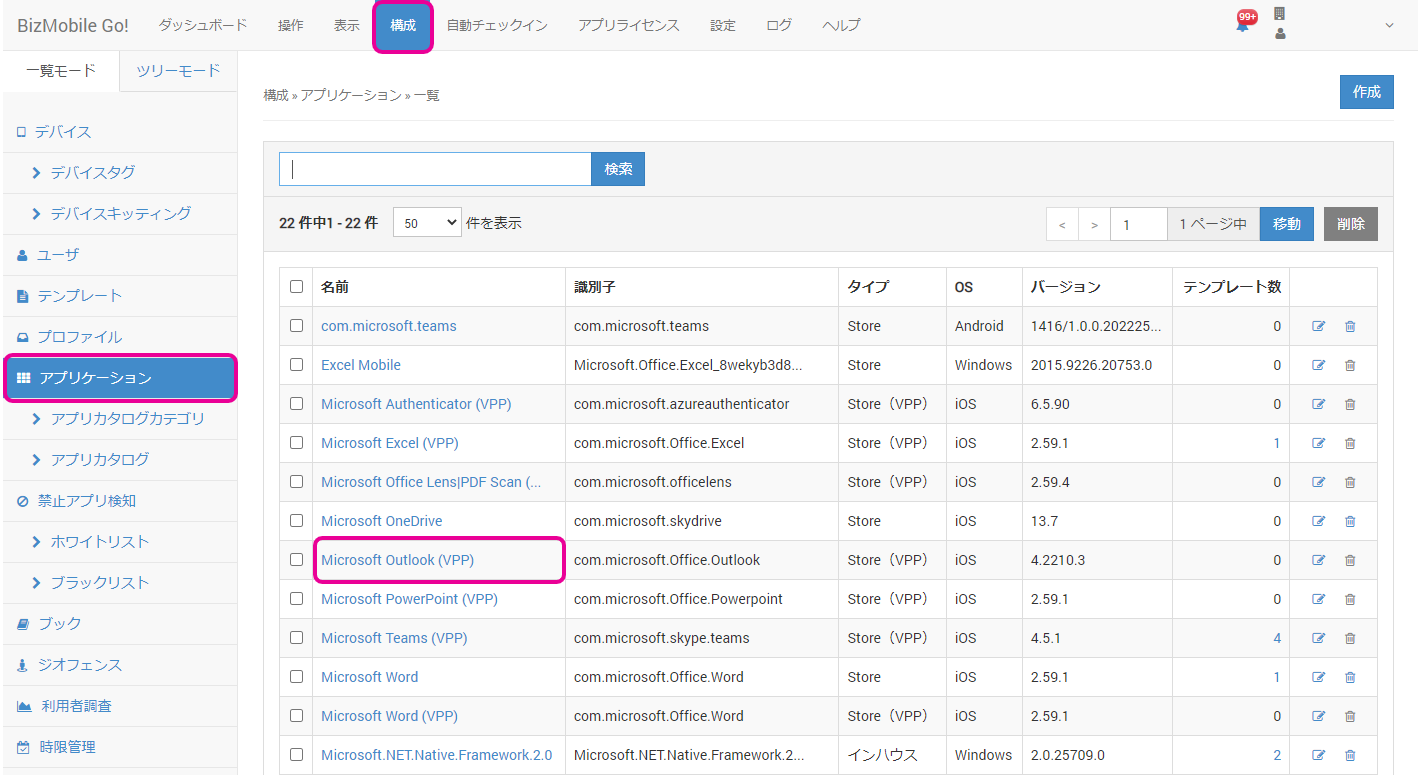The width and height of the screenshot is (1420, 775).
Task: Delete Microsoft Teams (VPP) using trash icon
Action: point(1350,638)
